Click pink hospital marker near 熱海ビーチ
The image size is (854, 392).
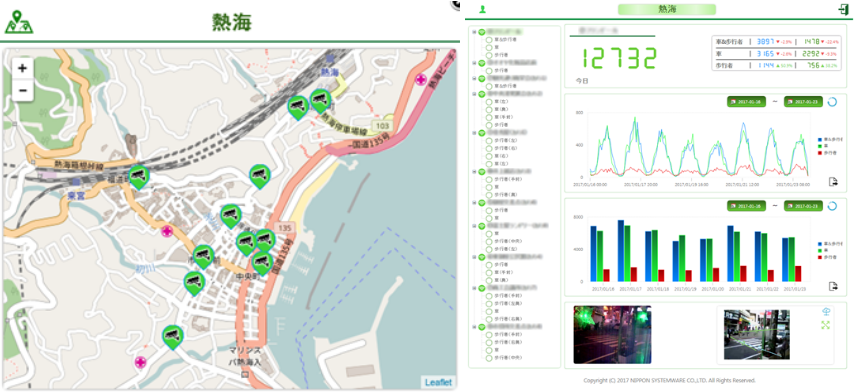point(420,79)
